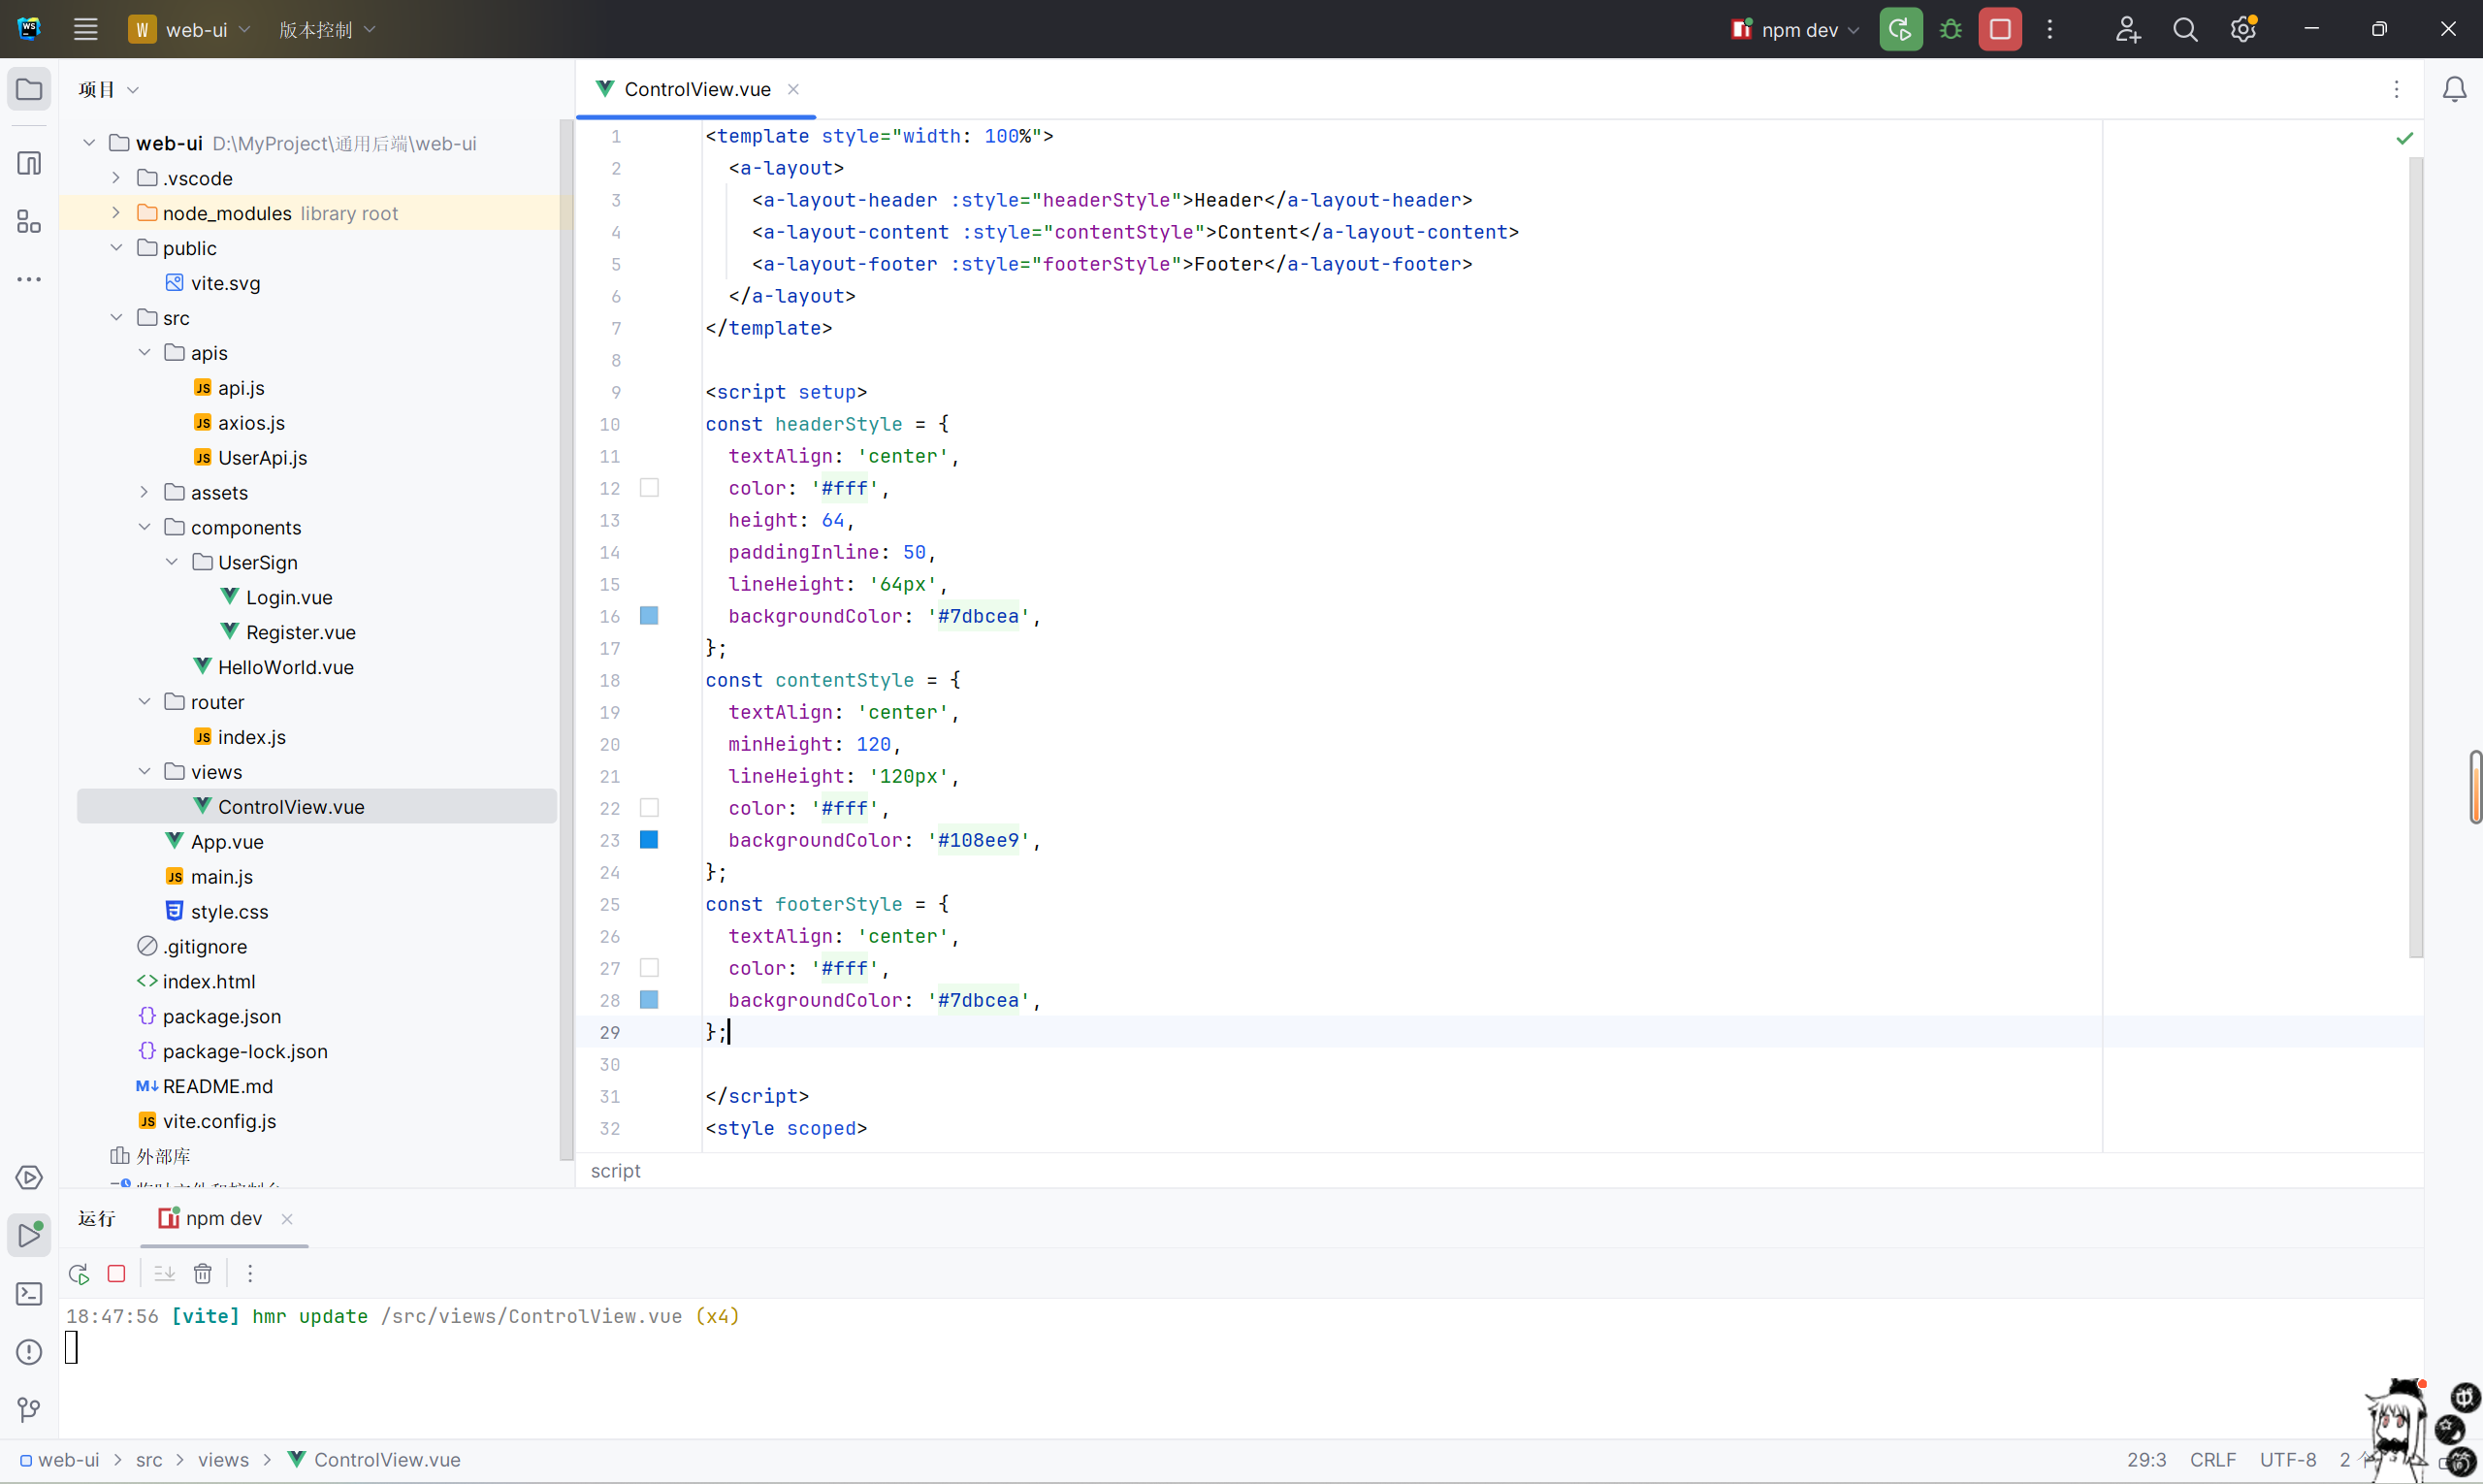The image size is (2483, 1484).
Task: Open the Run tool window icon
Action: click(29, 1235)
